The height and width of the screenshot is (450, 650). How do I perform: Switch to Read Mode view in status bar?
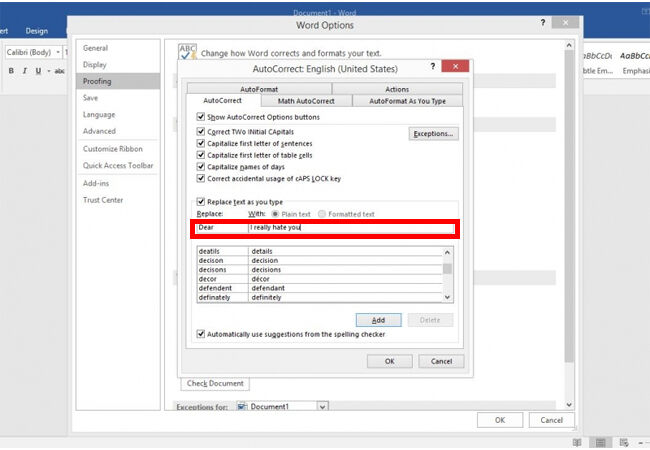click(x=577, y=443)
